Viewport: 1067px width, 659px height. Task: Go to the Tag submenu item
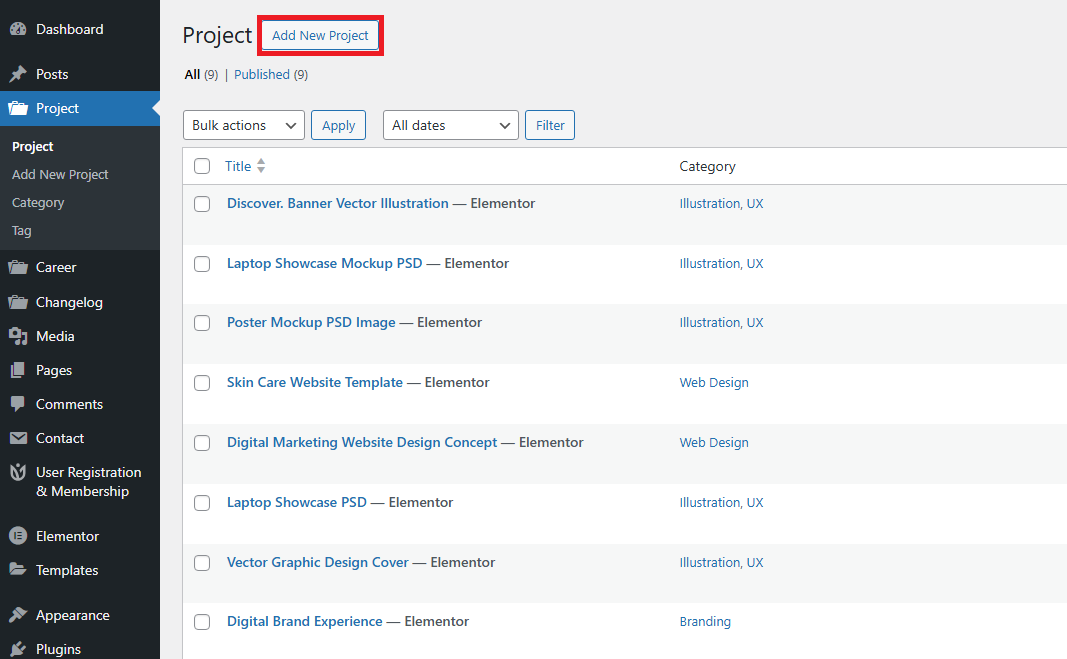pyautogui.click(x=22, y=230)
